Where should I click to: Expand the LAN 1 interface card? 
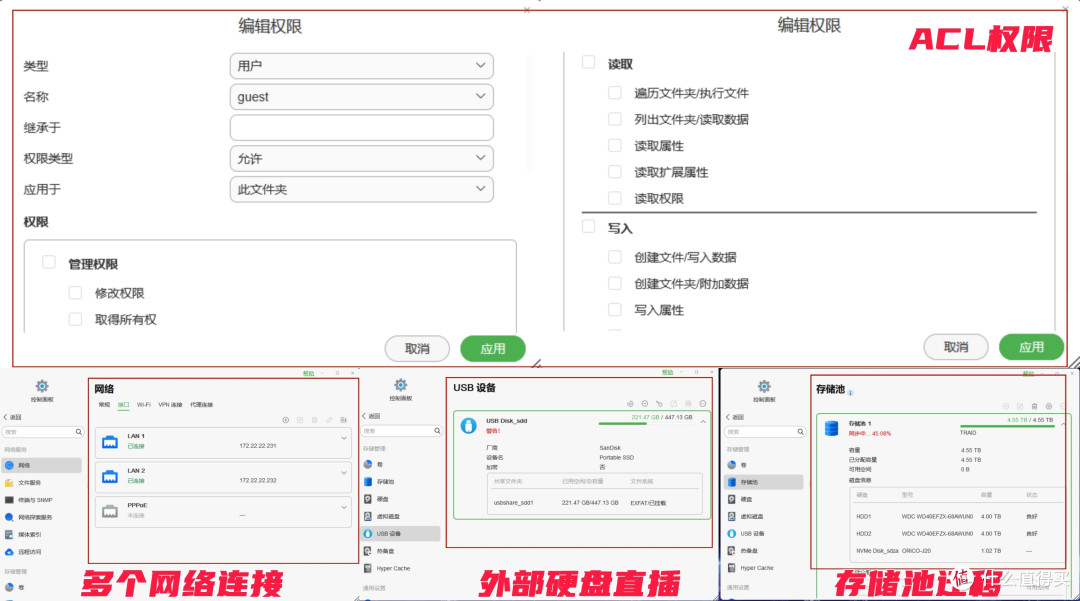pos(344,438)
